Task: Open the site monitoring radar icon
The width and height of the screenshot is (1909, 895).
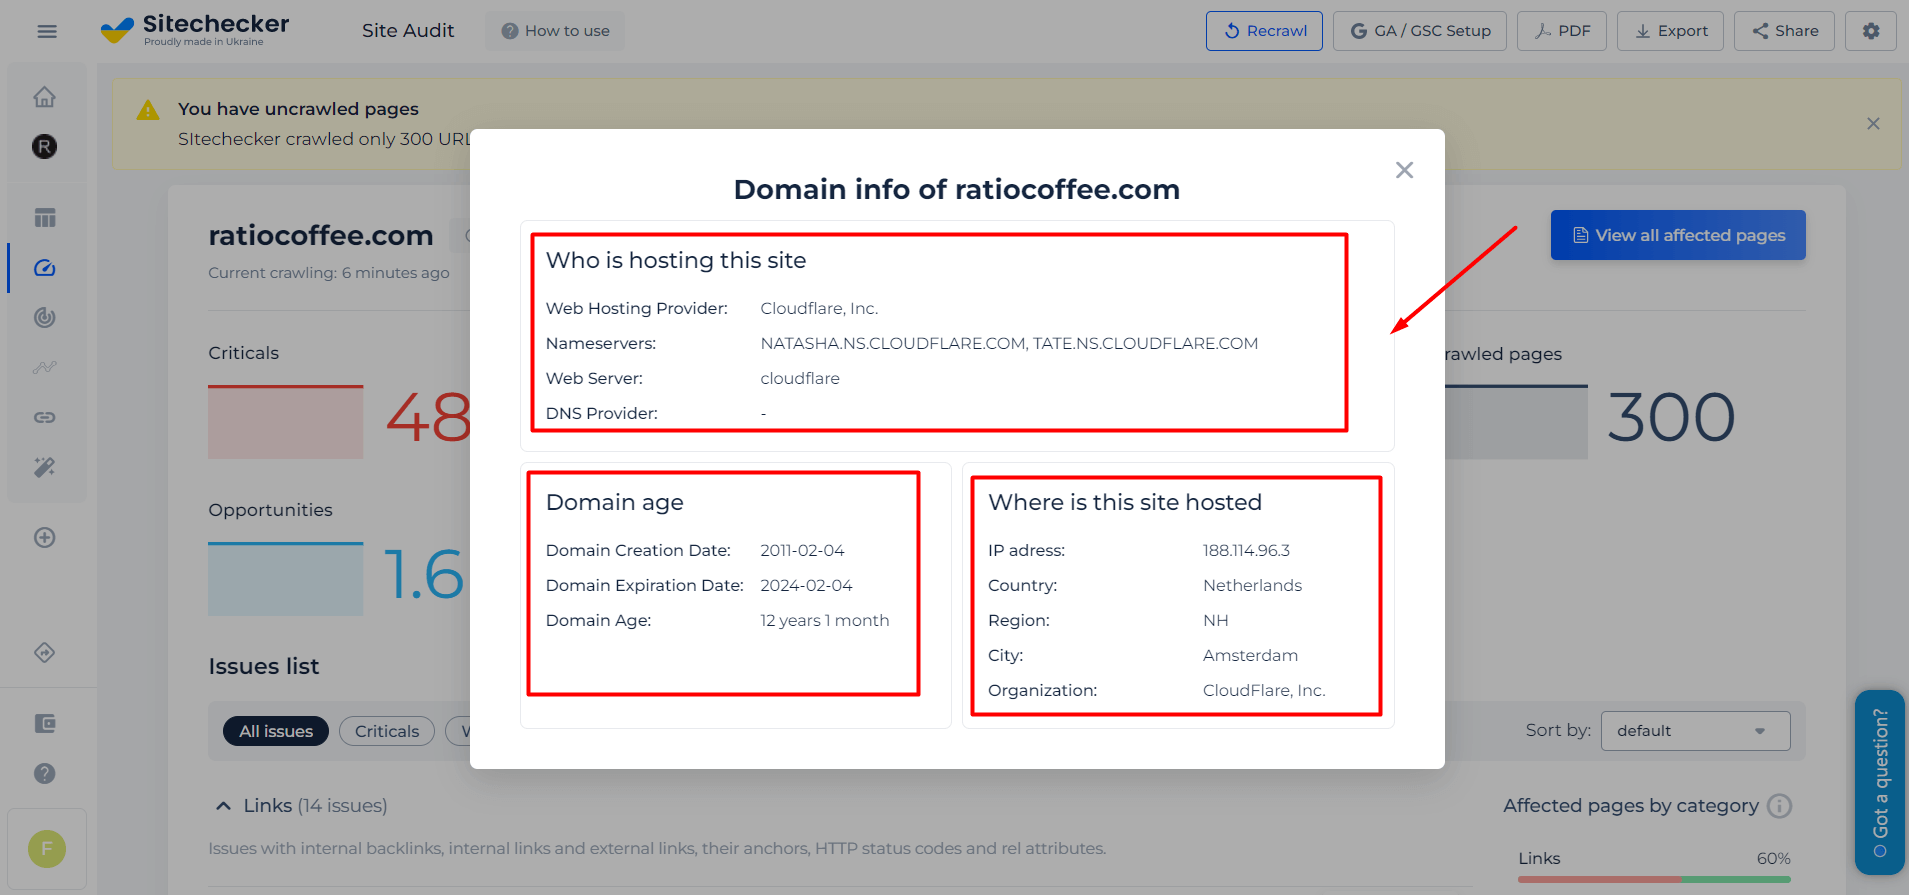Action: (45, 318)
